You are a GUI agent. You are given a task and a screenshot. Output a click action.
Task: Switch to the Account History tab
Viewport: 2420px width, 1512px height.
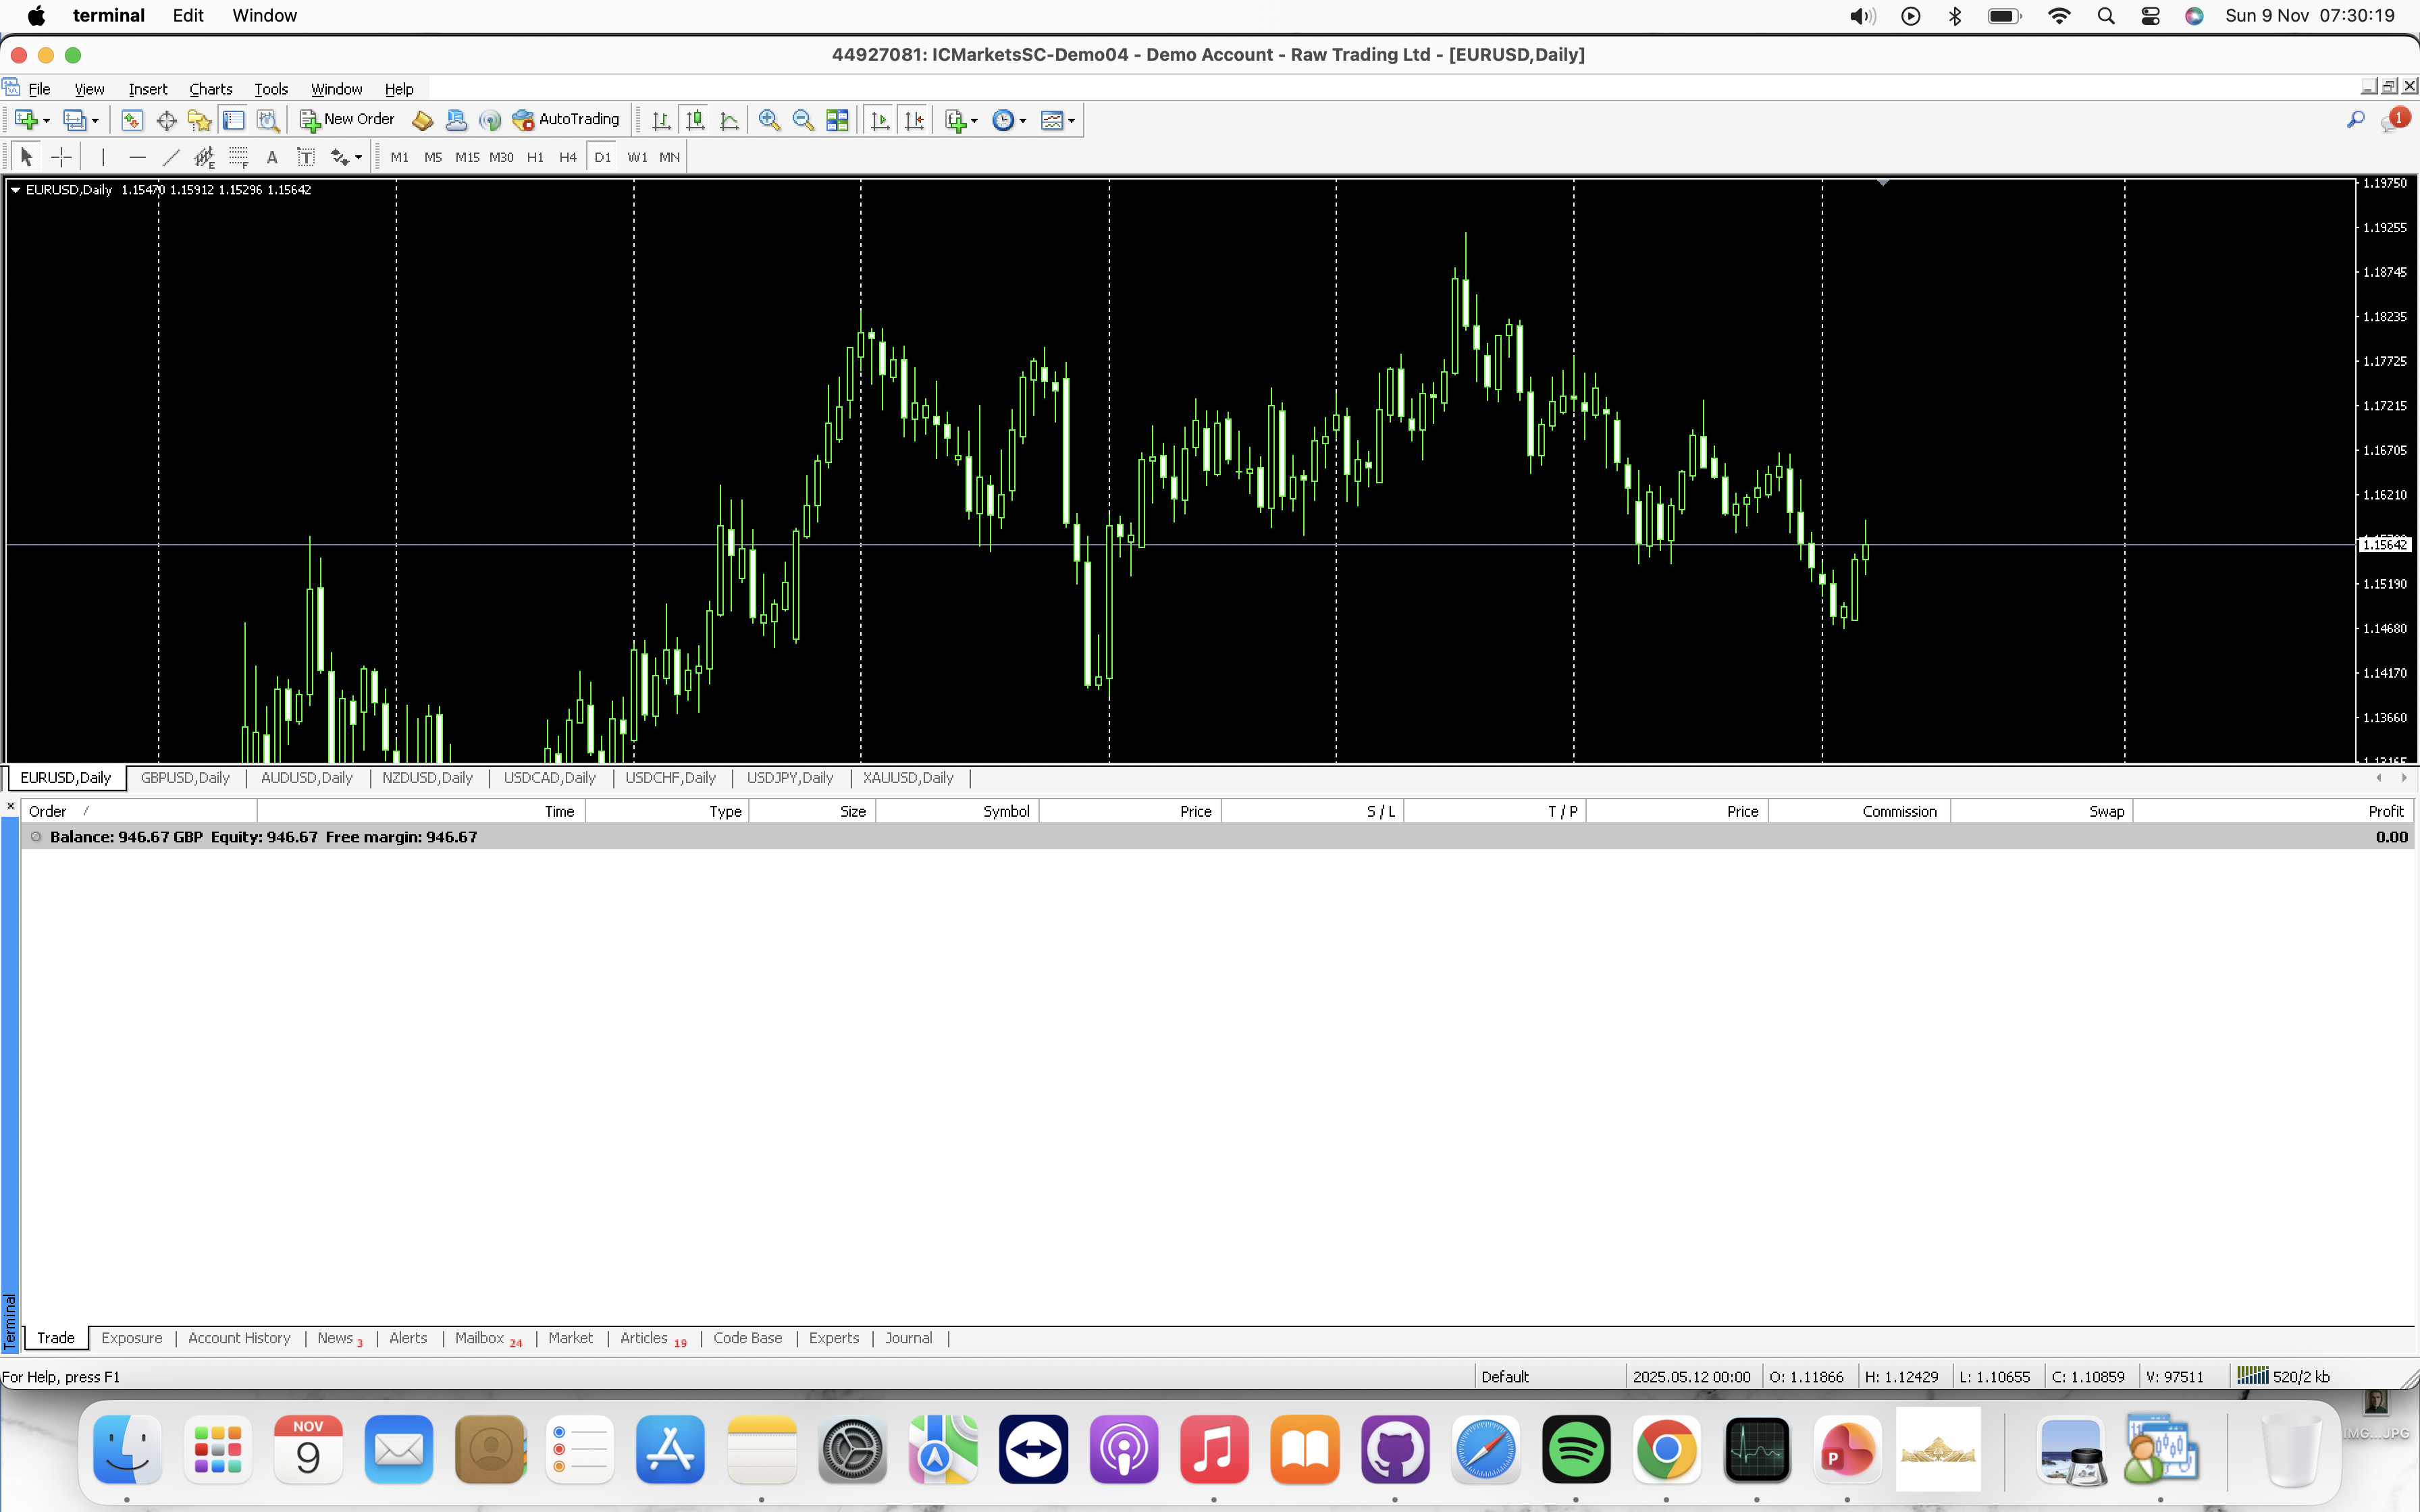click(239, 1338)
